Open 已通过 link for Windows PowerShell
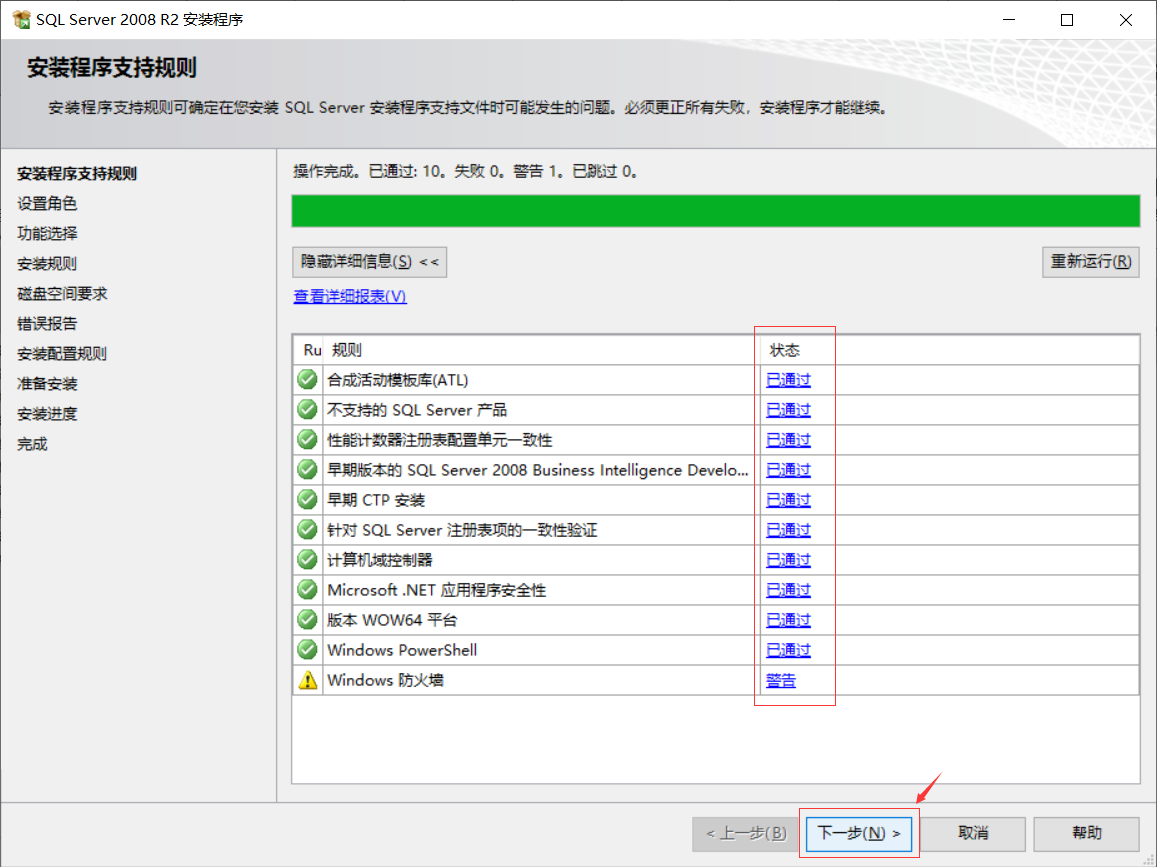Screen dimensions: 1157x867 [x=788, y=650]
